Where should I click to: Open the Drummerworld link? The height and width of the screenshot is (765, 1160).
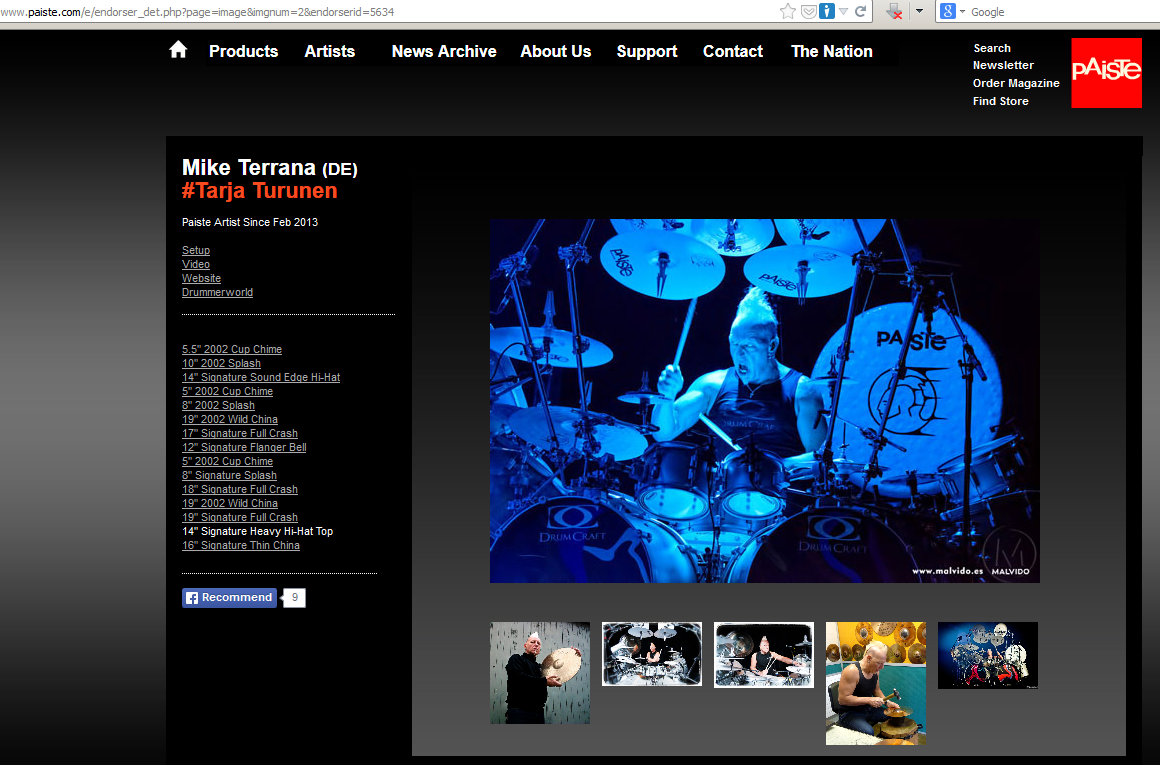(218, 292)
